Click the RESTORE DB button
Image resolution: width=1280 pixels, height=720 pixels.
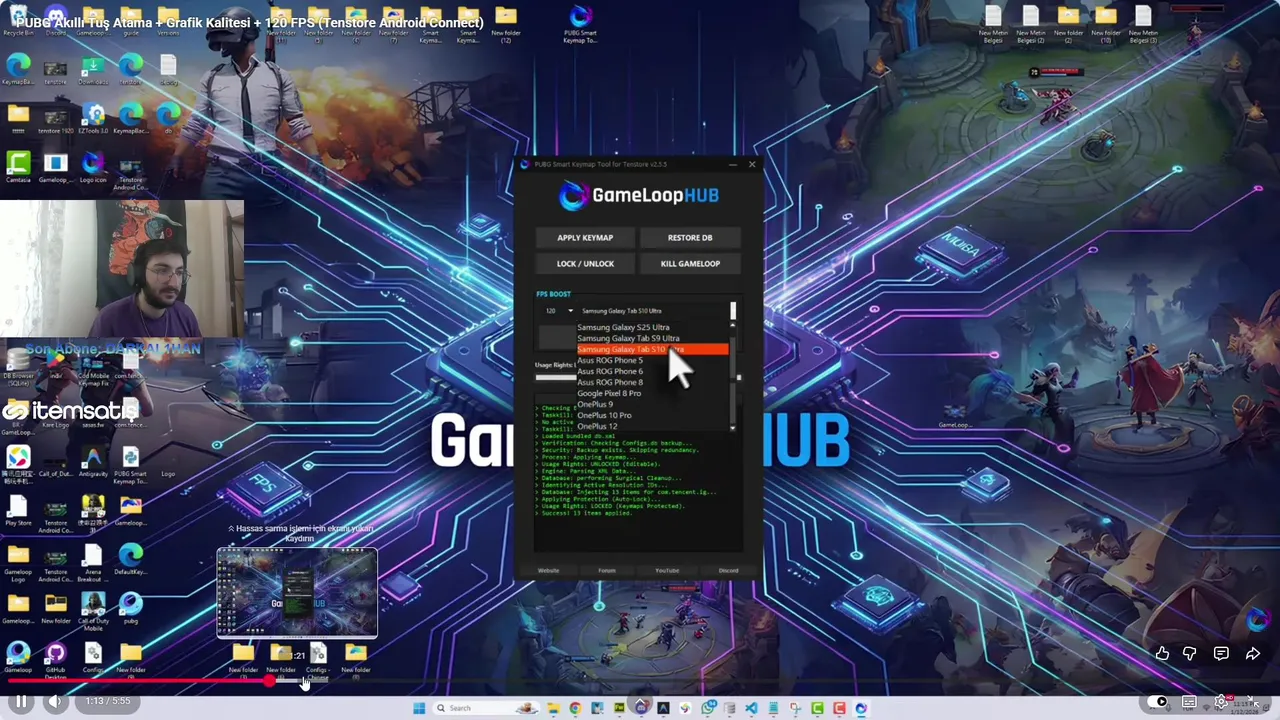coord(690,238)
